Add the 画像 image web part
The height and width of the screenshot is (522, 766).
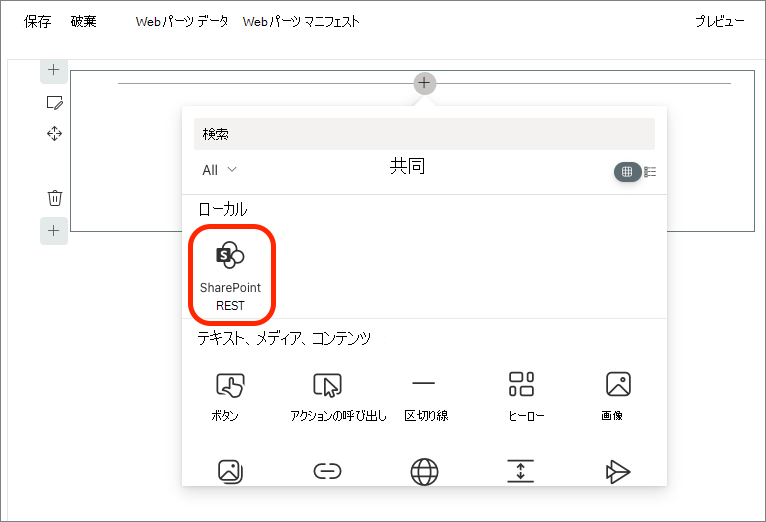point(617,397)
